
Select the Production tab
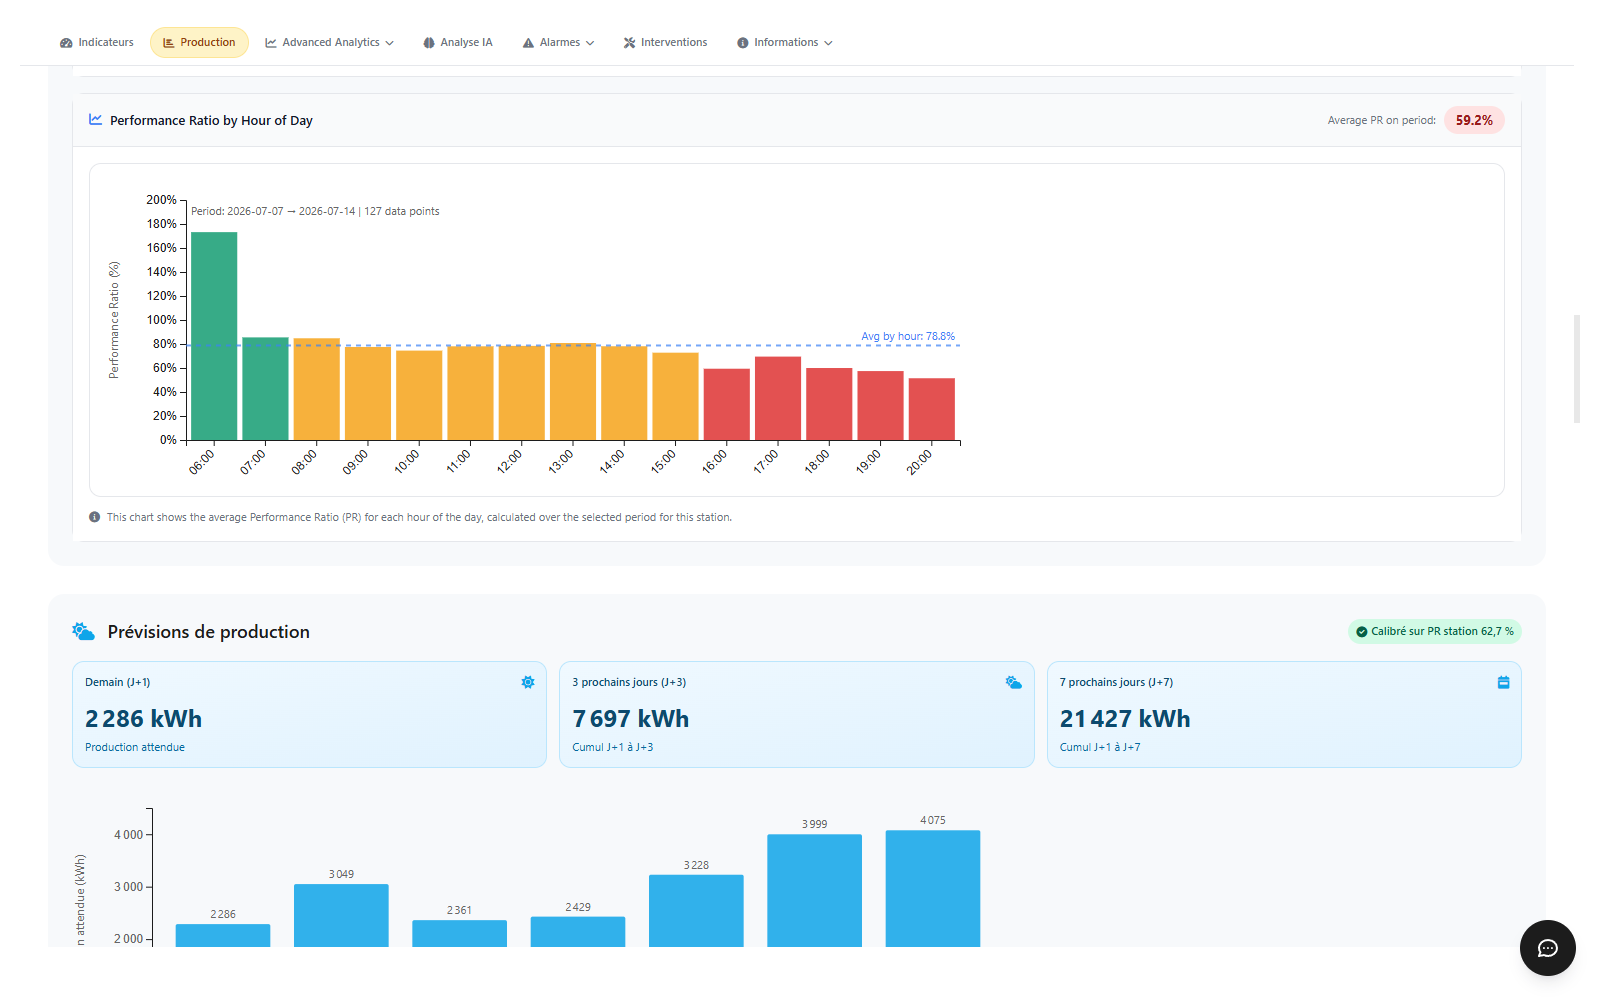tap(199, 43)
